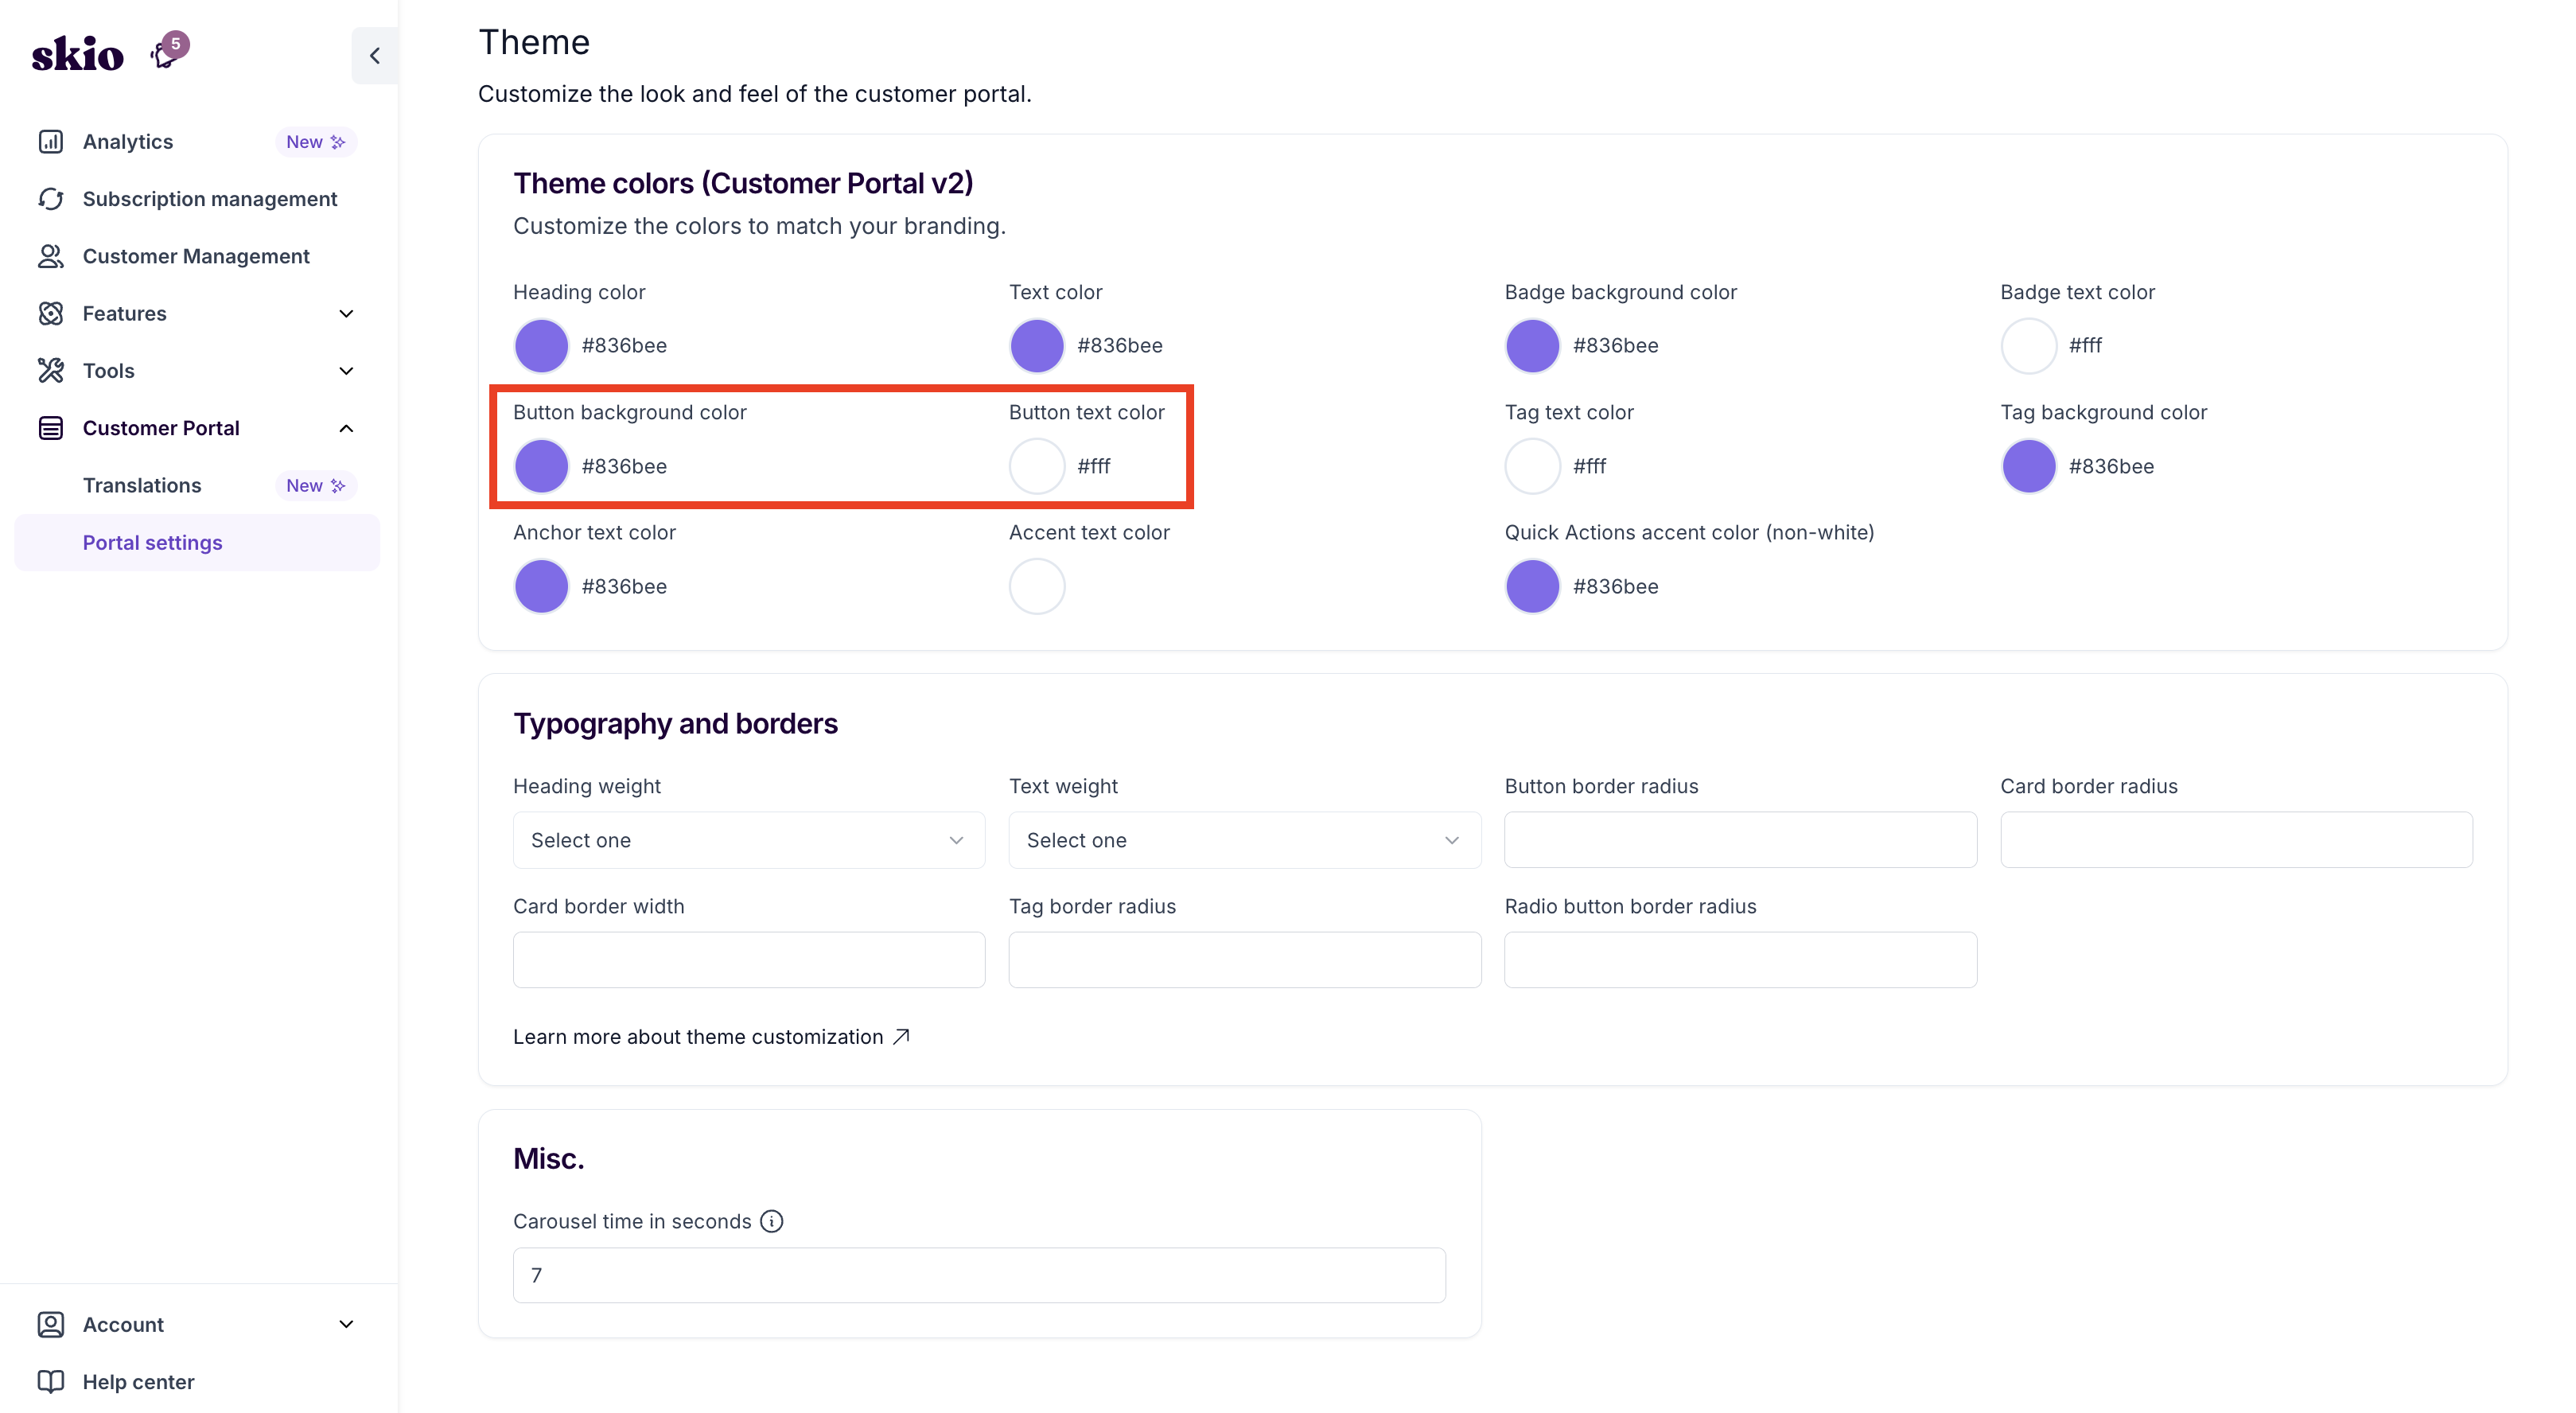Click the Analytics chart icon
Screen dimensions: 2576x1413
click(x=51, y=142)
